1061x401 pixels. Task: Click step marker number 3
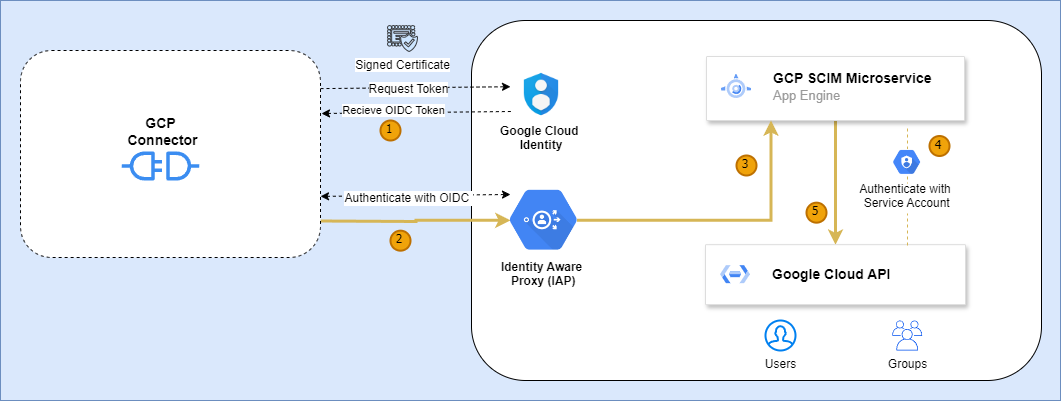point(746,166)
